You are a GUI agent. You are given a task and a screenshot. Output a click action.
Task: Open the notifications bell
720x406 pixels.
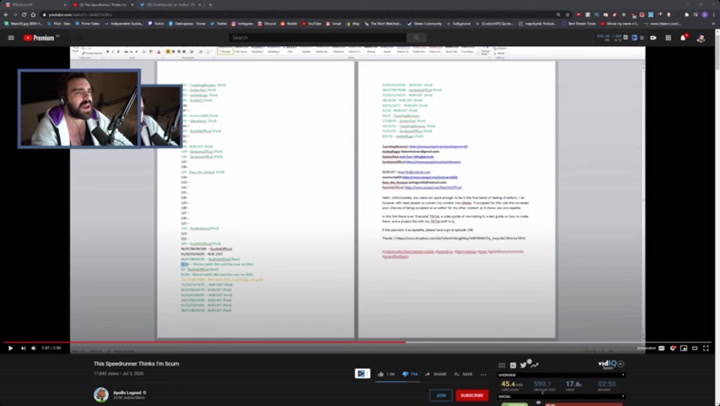coord(683,38)
